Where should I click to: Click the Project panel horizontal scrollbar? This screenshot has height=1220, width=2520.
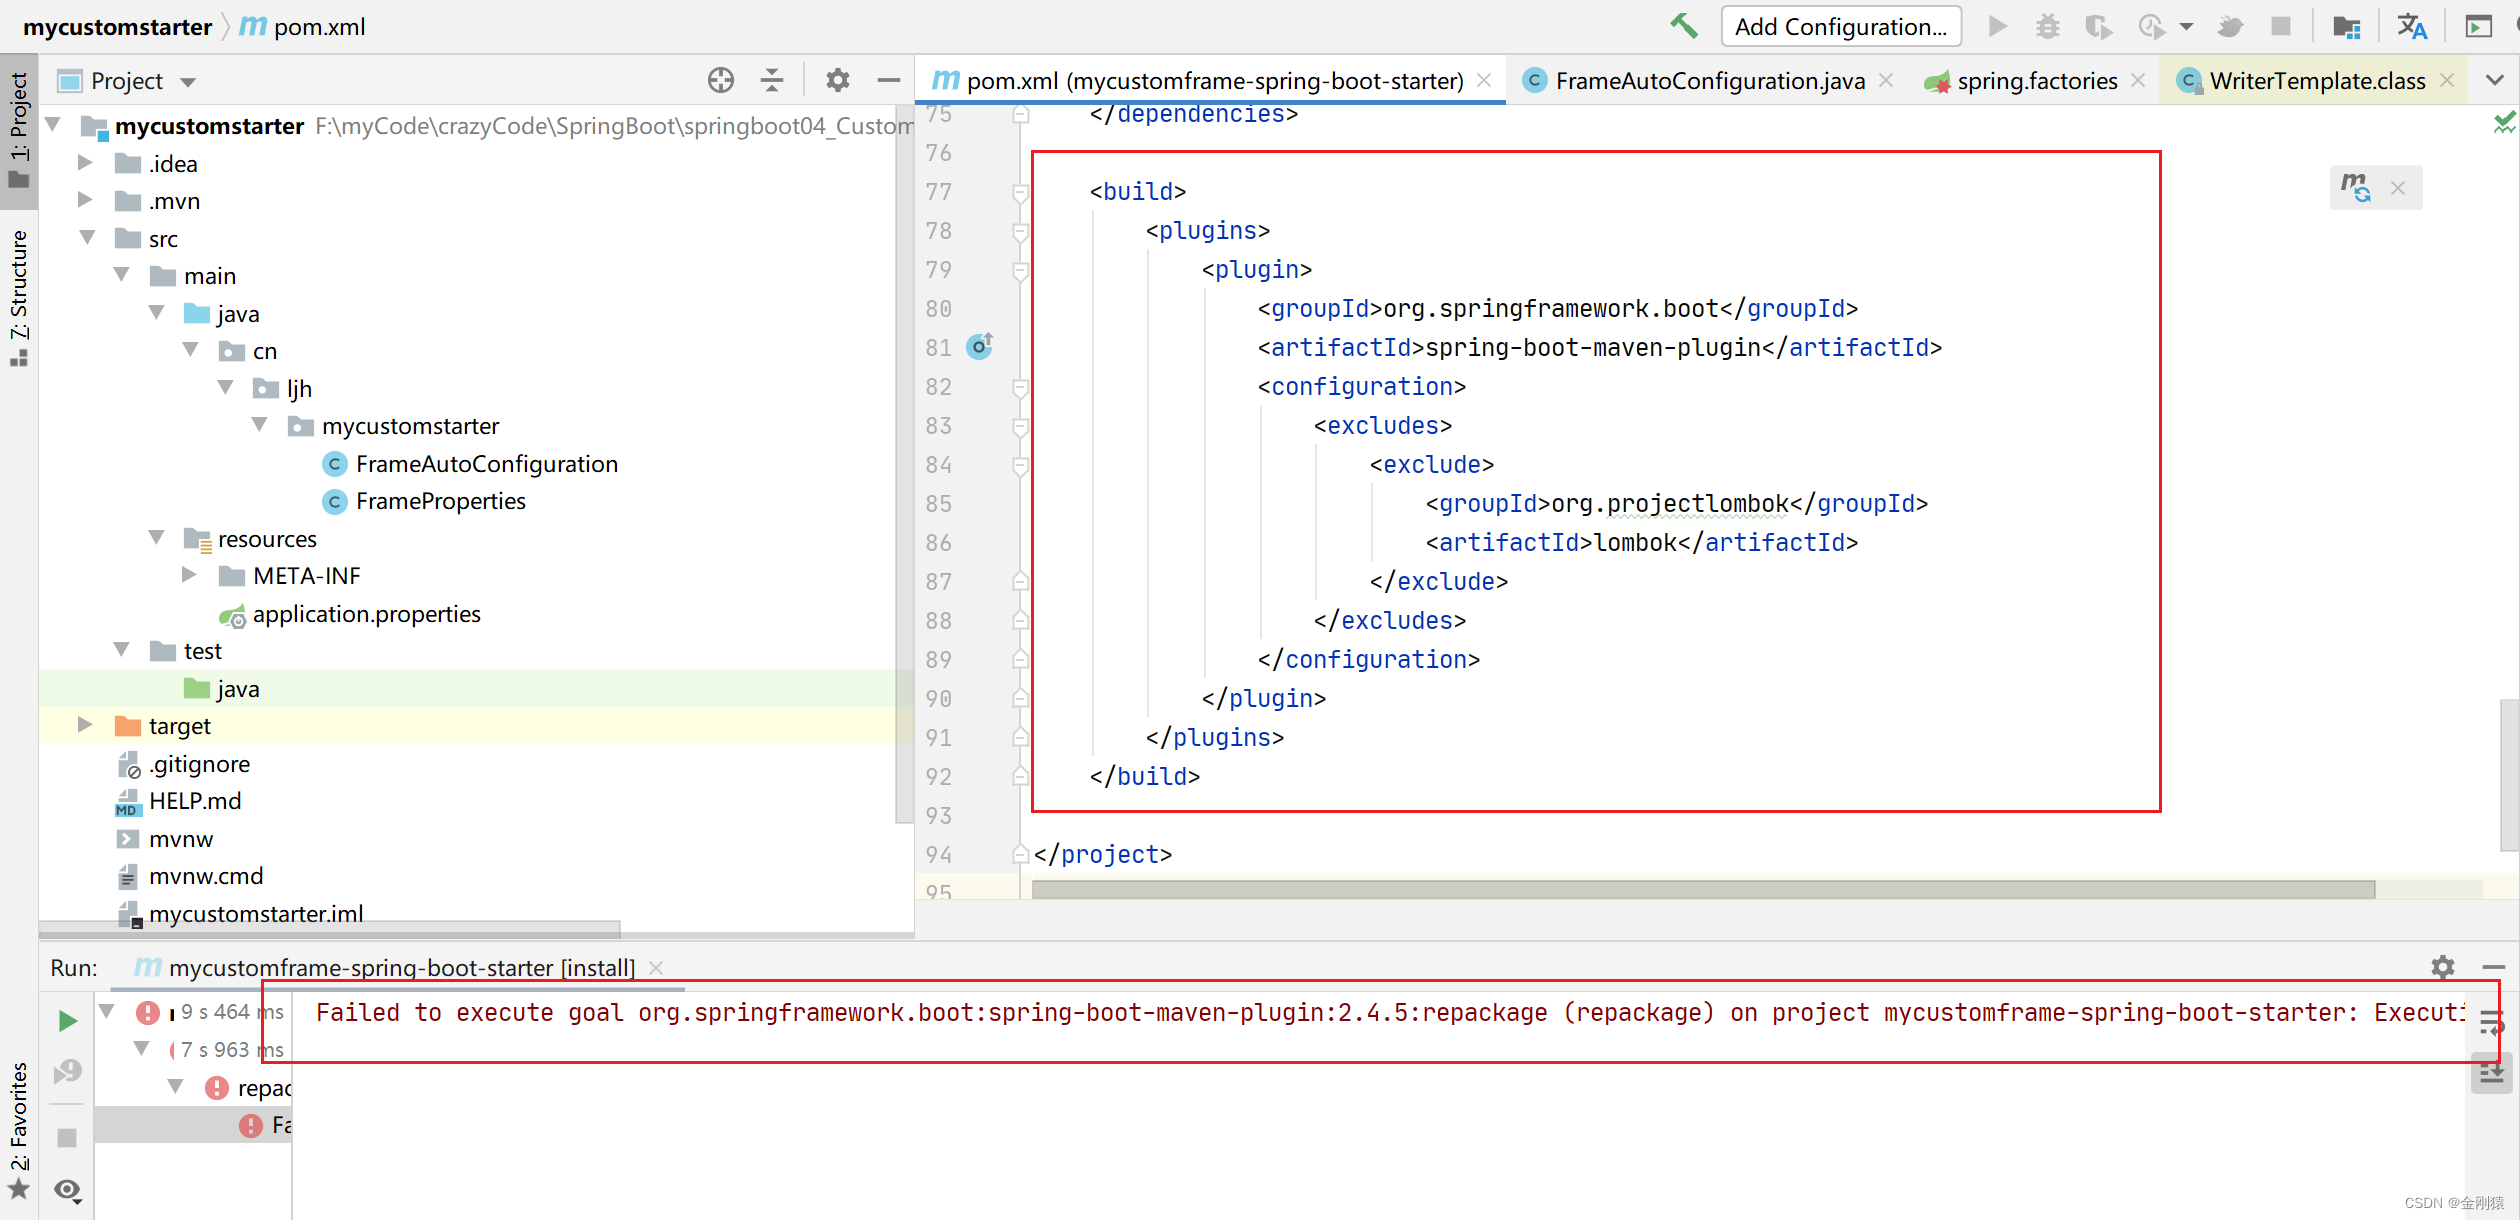pyautogui.click(x=330, y=928)
